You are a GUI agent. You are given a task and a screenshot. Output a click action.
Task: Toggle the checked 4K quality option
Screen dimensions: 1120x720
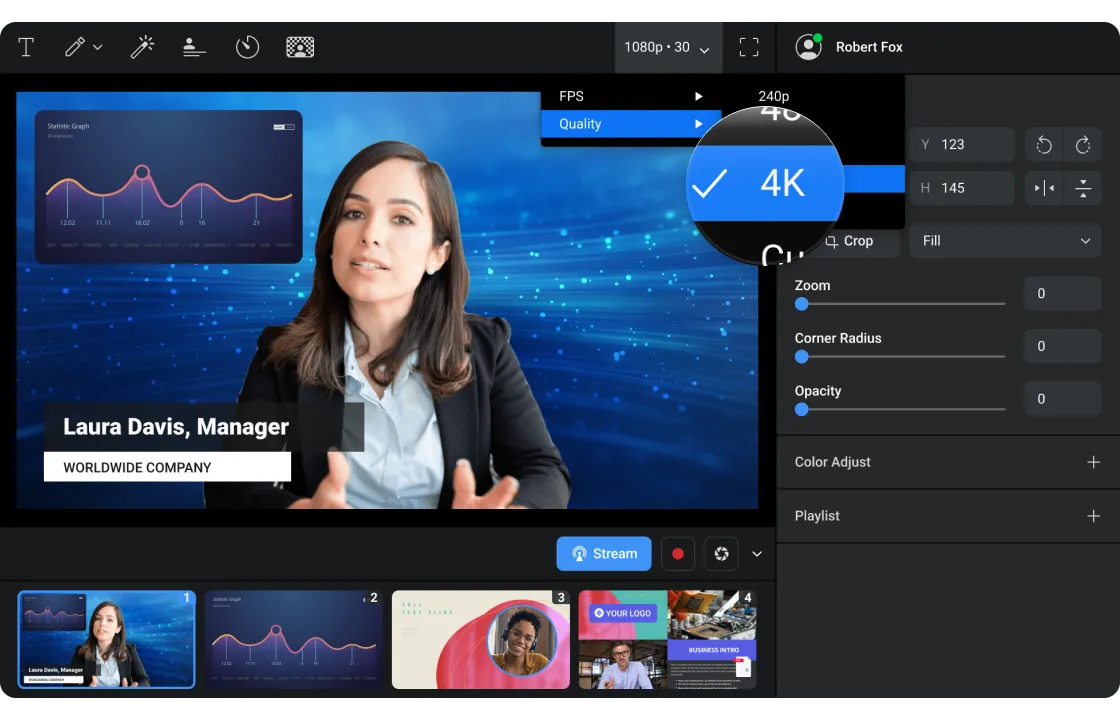(765, 183)
